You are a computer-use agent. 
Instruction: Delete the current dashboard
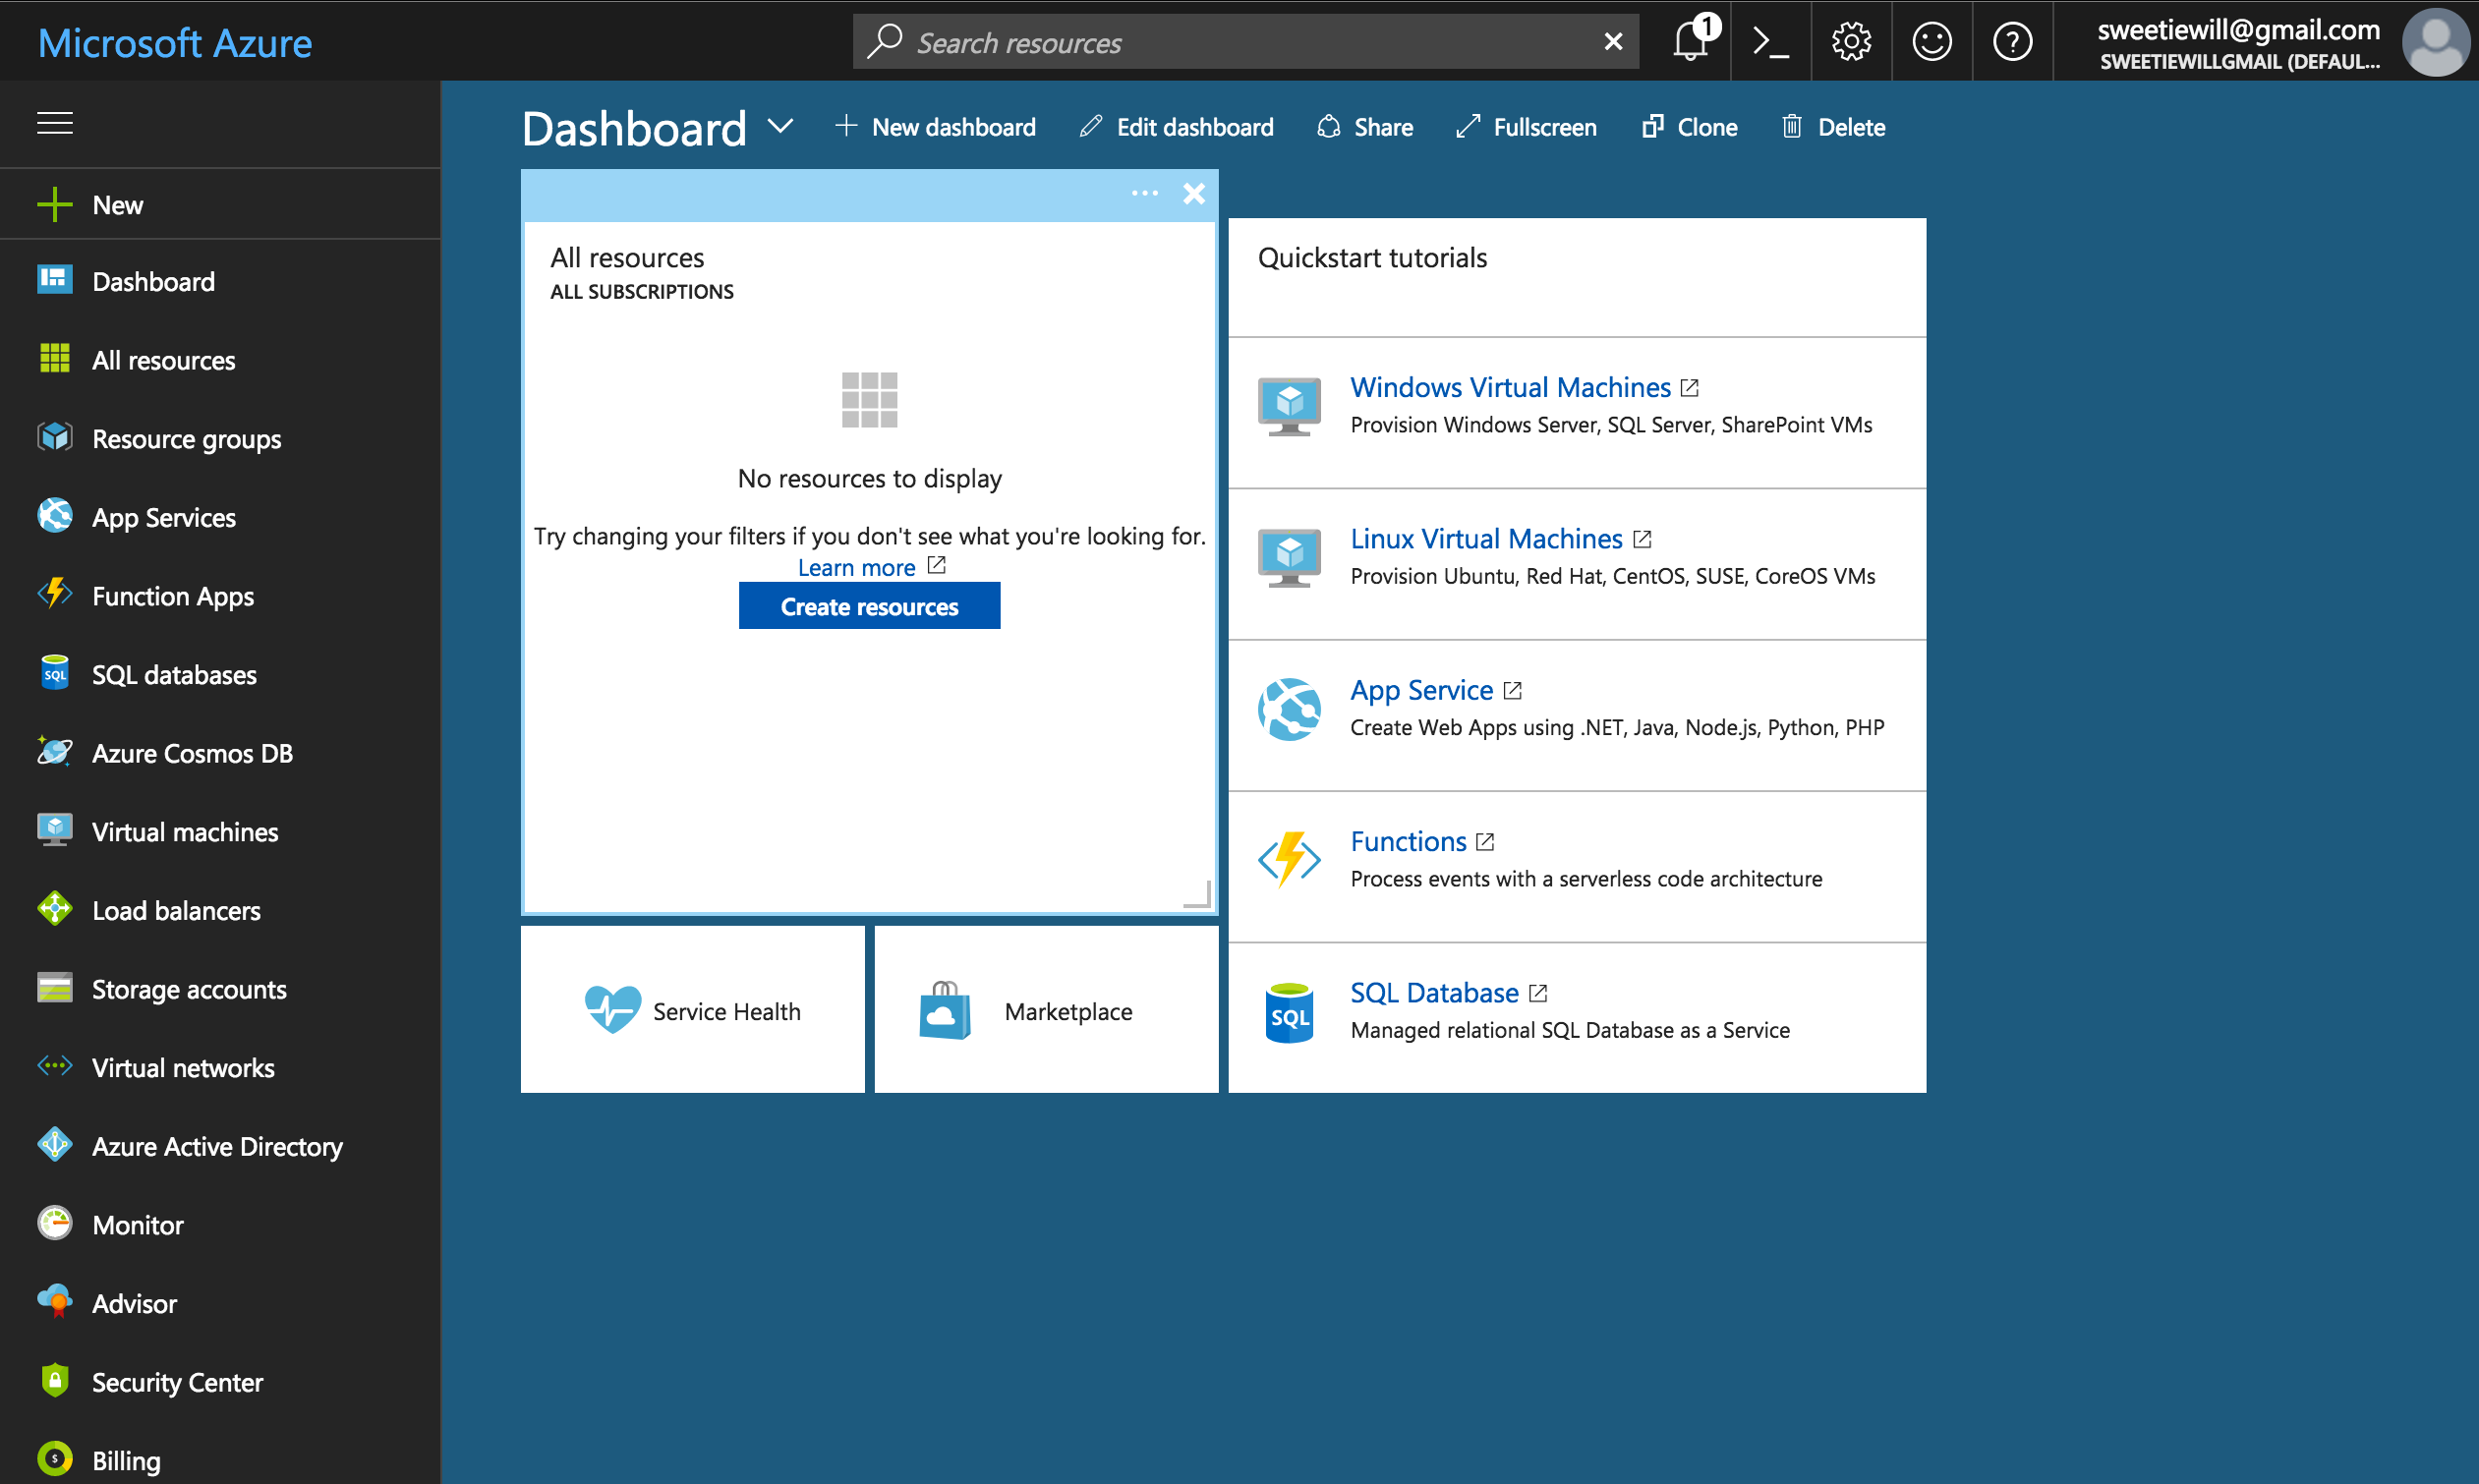coord(1833,127)
